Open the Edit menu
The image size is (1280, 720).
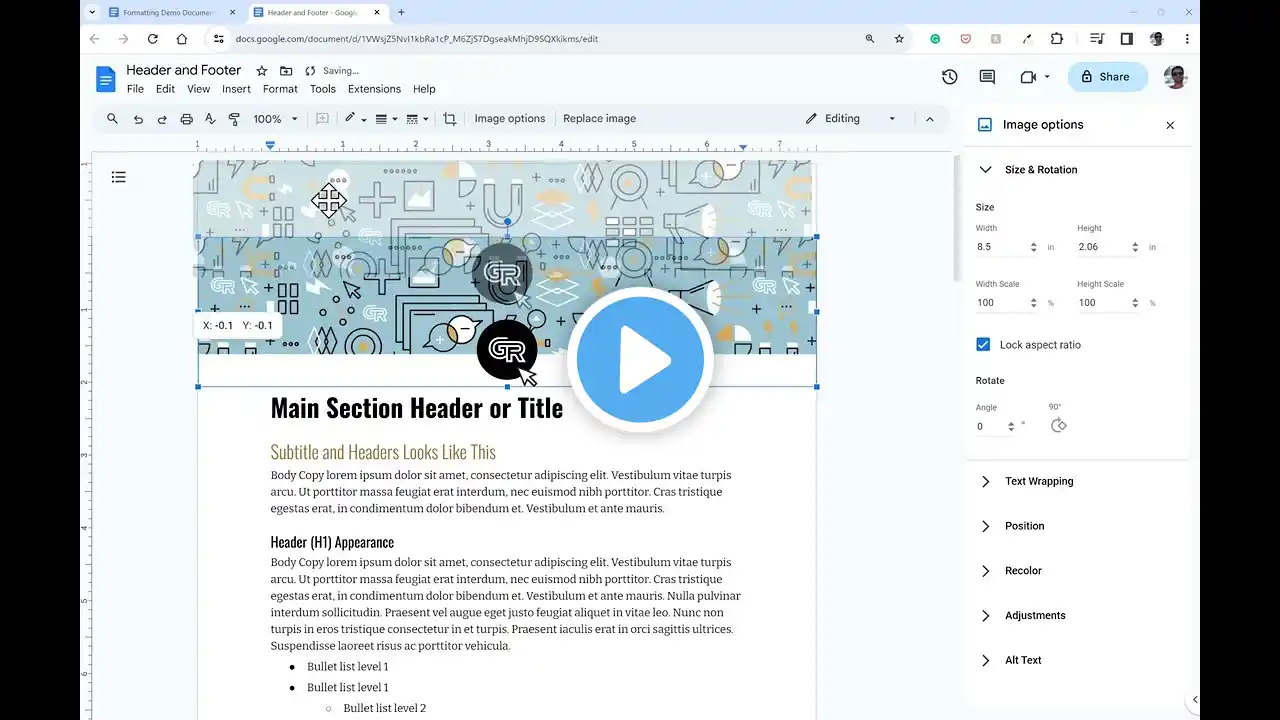[165, 89]
